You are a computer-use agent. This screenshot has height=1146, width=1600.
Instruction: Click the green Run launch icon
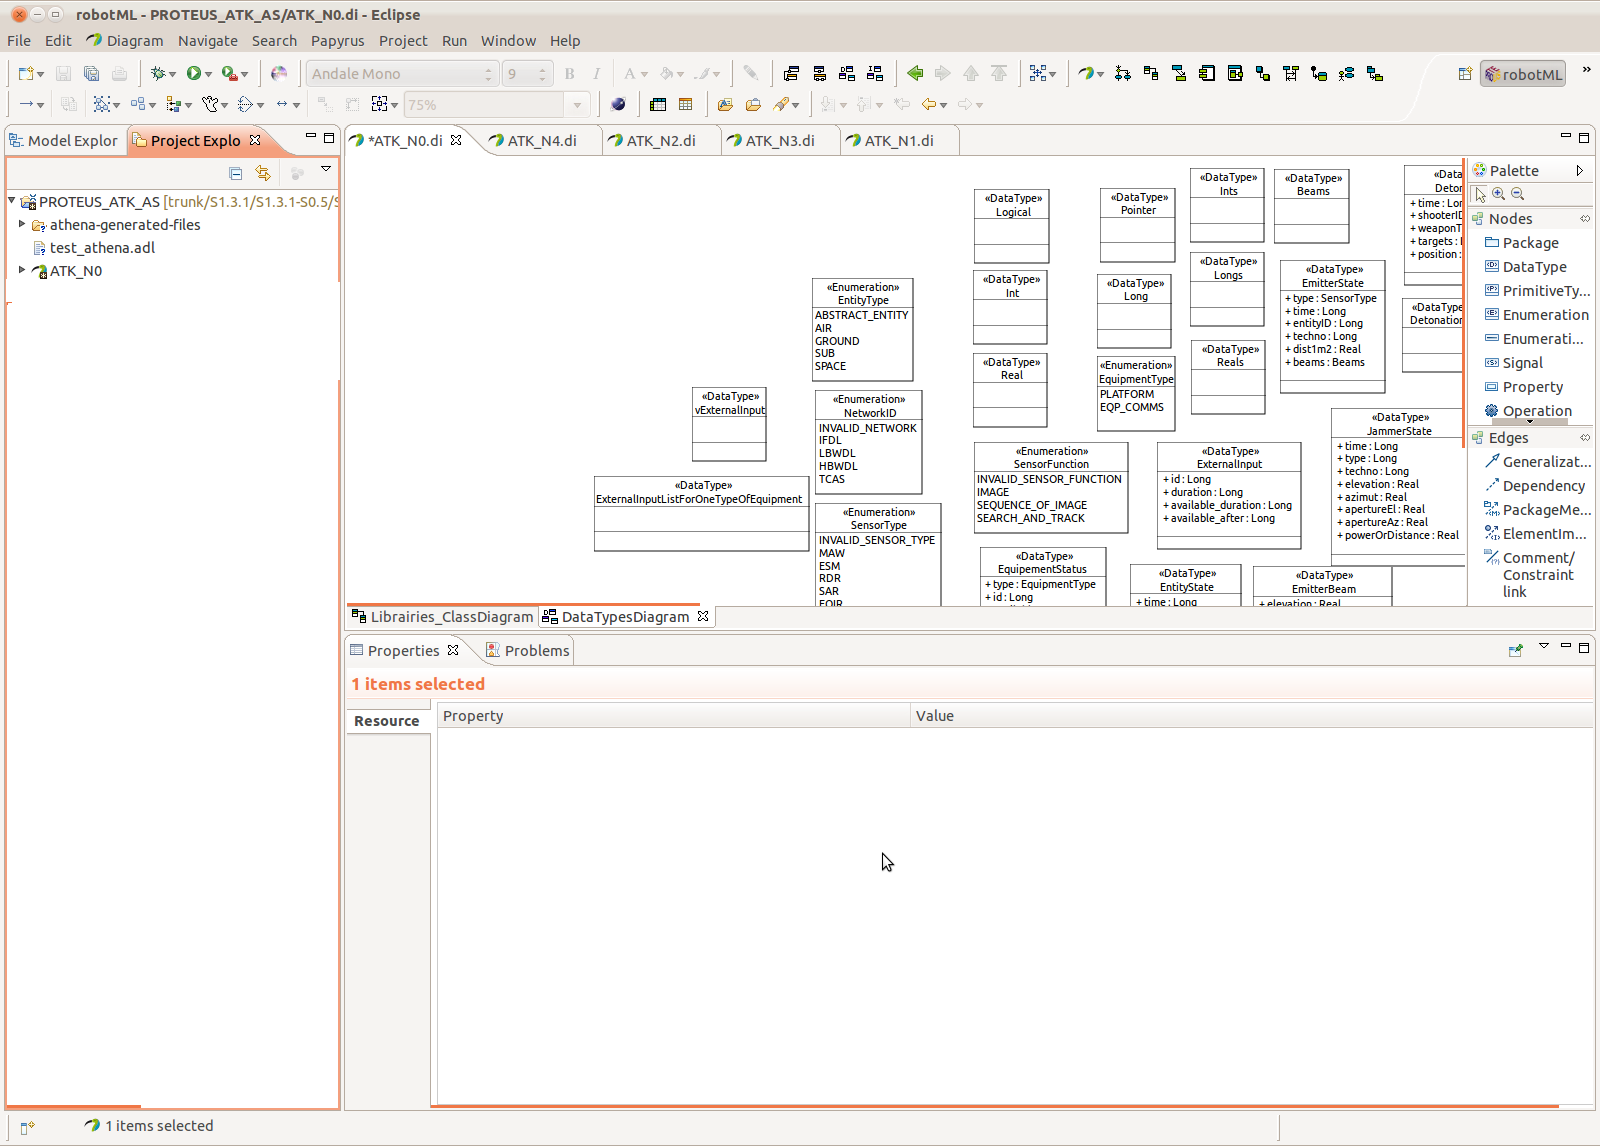194,73
